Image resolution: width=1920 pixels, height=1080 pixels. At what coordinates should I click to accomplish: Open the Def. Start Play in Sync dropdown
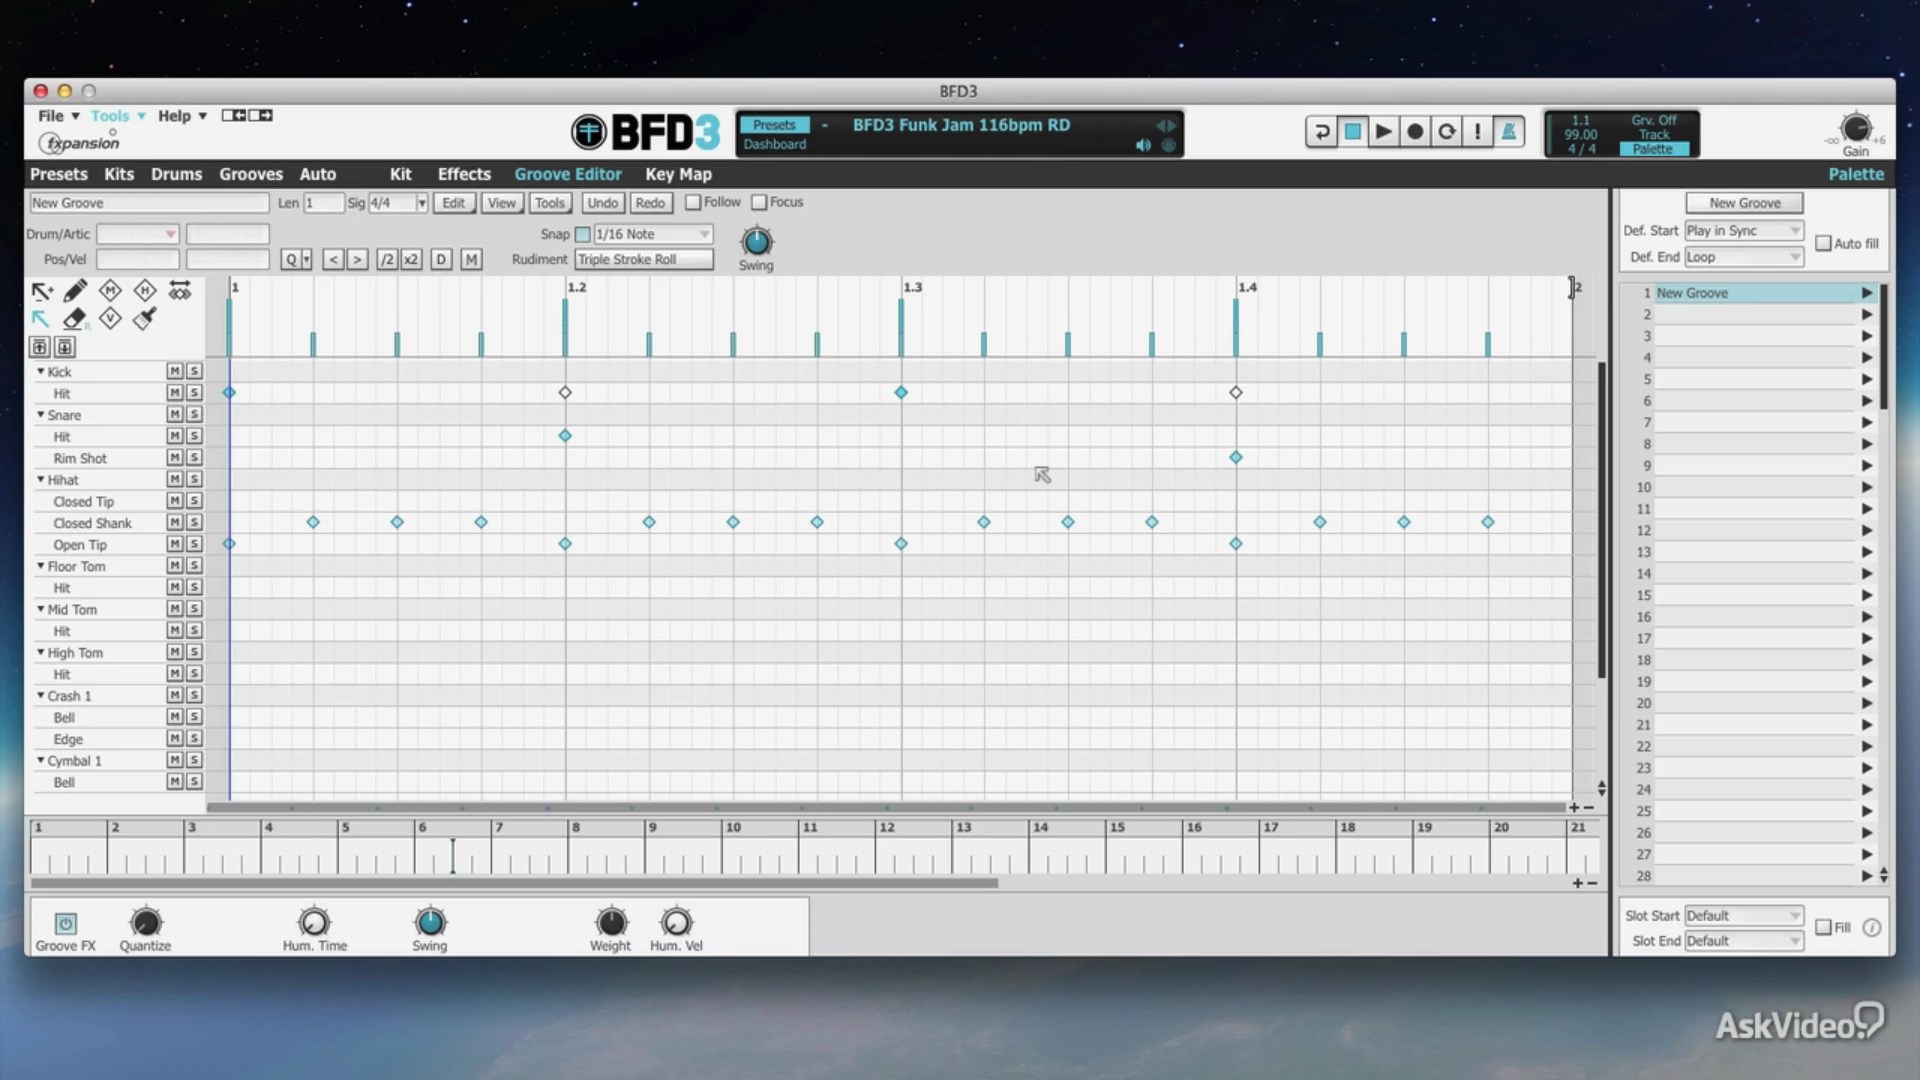(1743, 231)
